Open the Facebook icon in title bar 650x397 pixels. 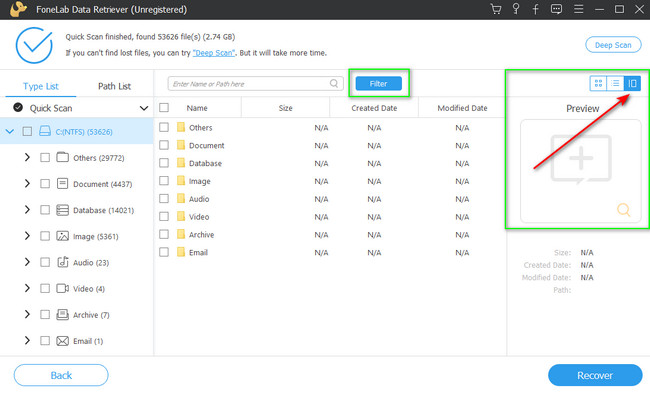[536, 9]
